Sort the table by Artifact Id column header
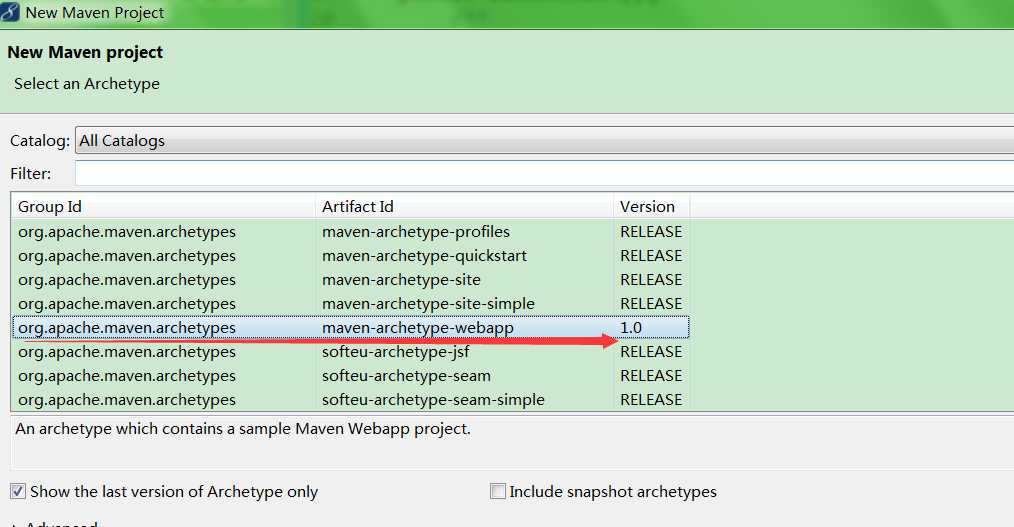This screenshot has height=527, width=1014. 464,206
